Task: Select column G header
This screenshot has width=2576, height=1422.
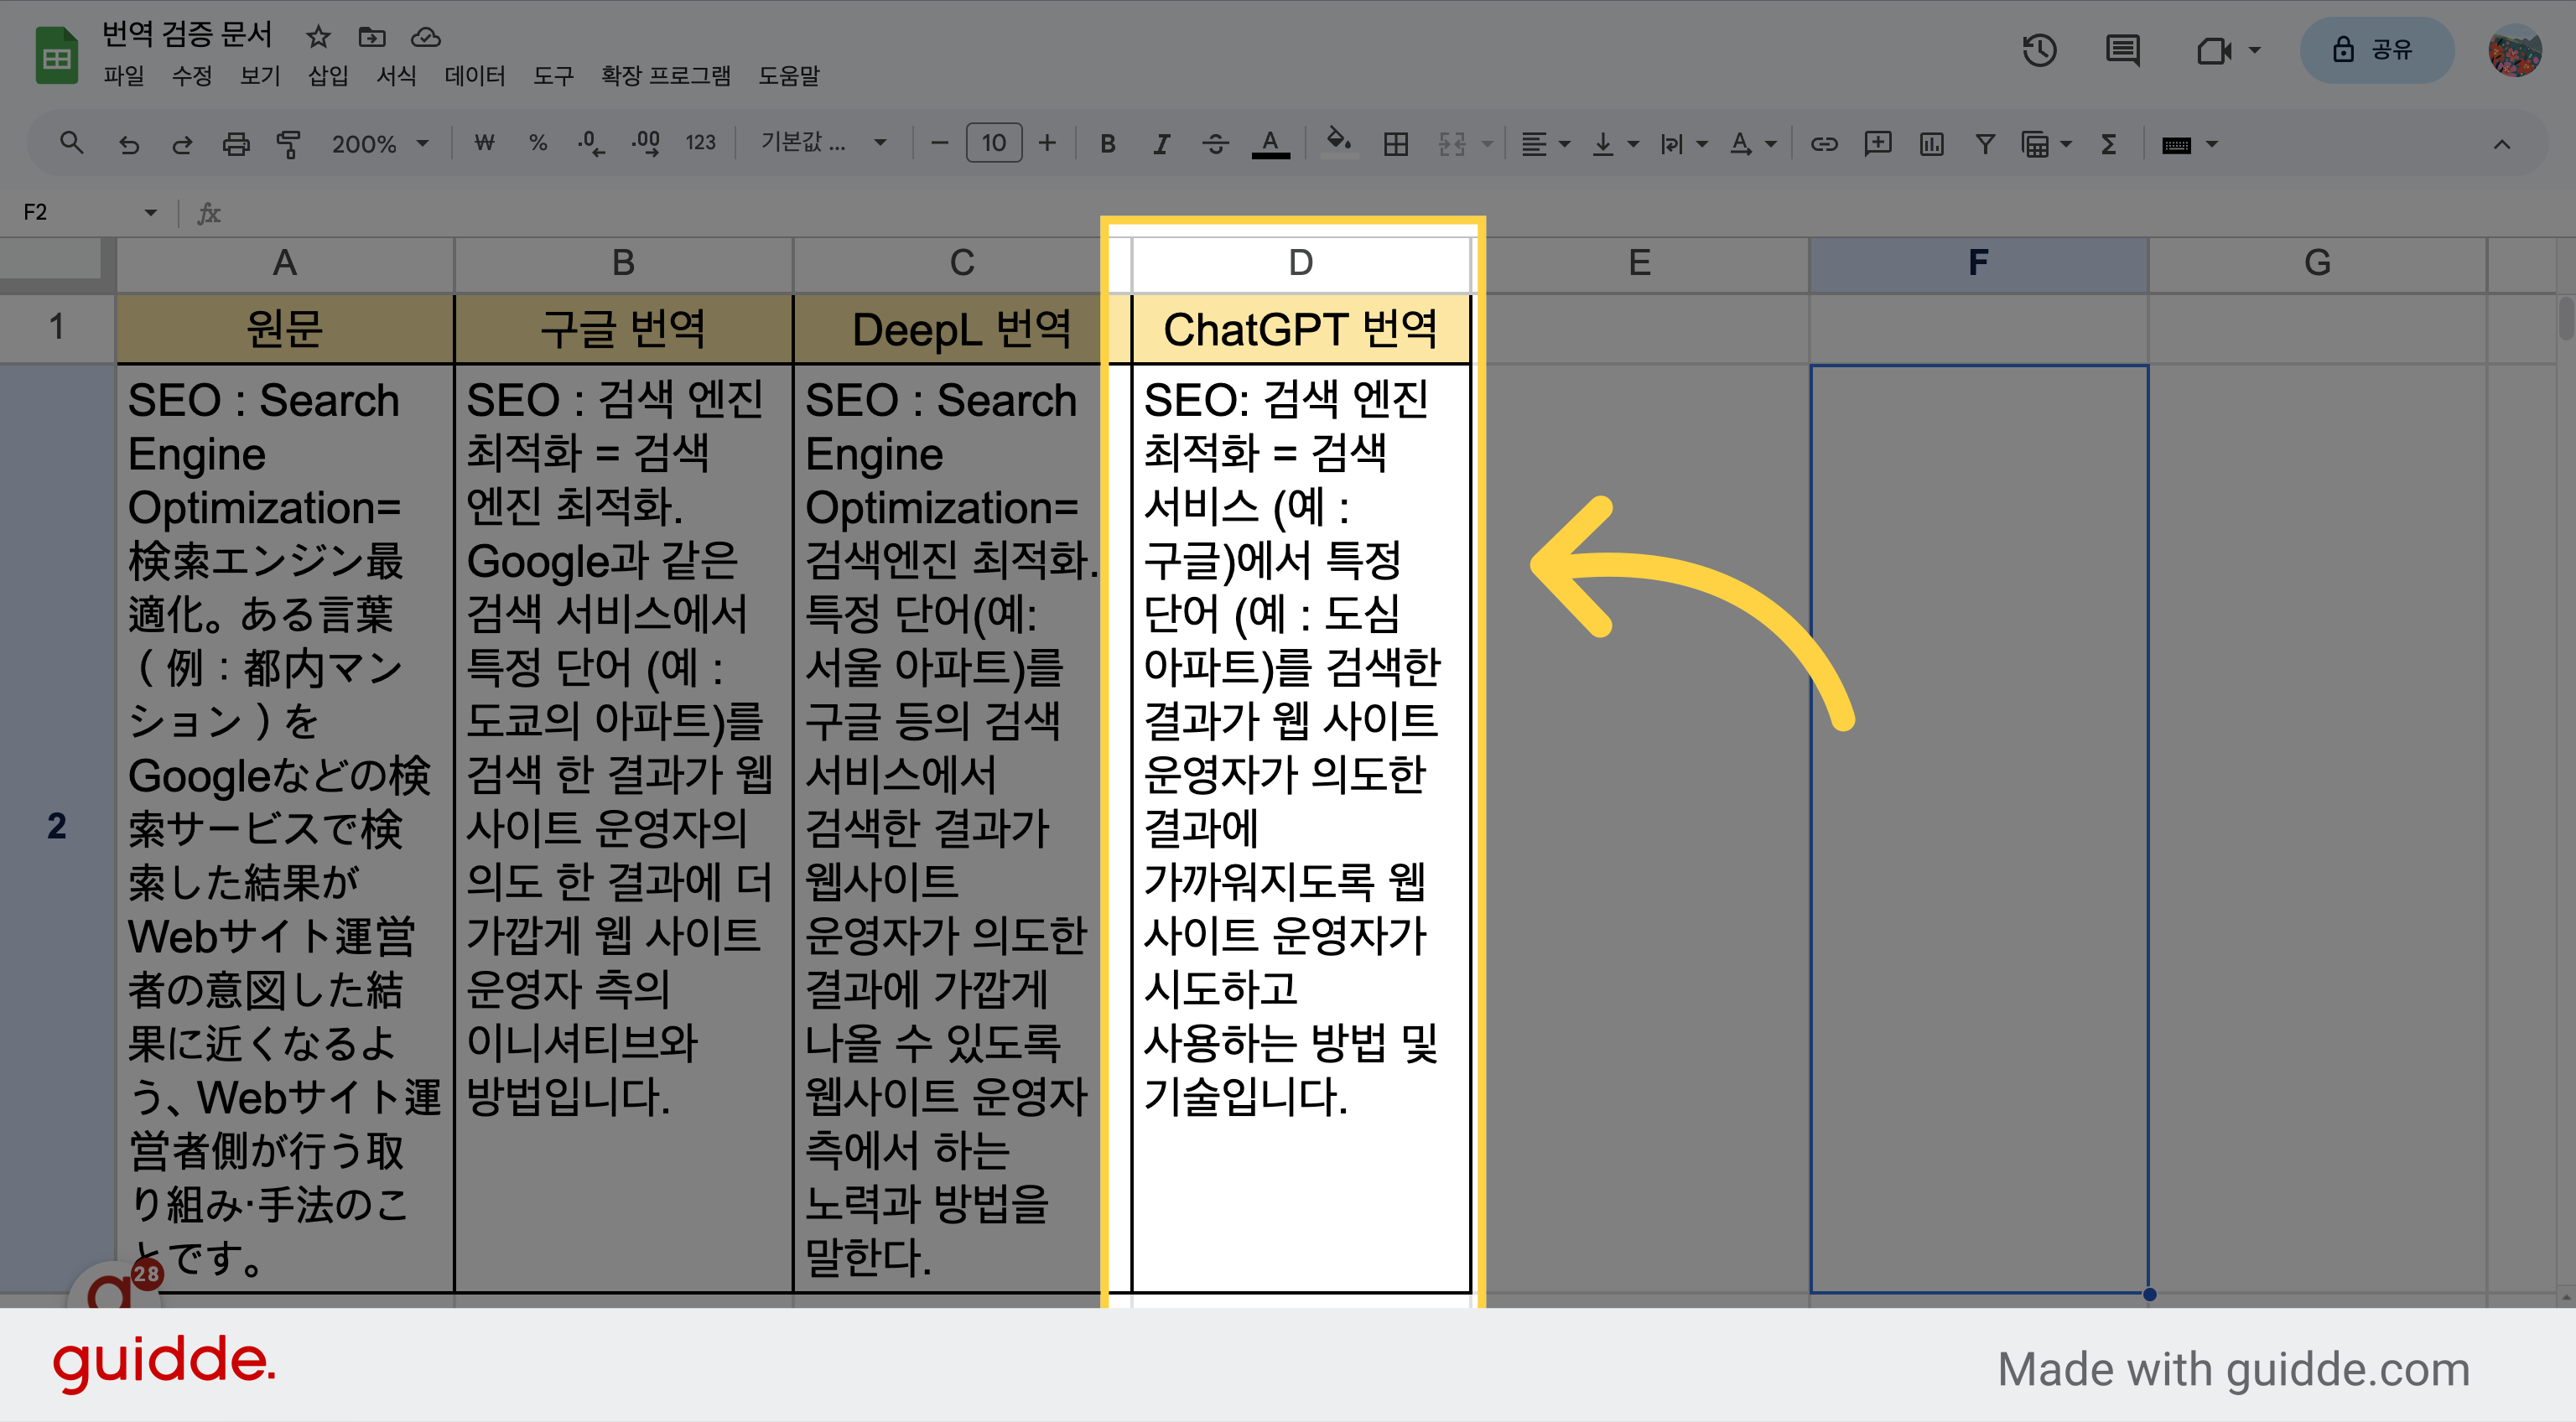Action: click(2318, 263)
